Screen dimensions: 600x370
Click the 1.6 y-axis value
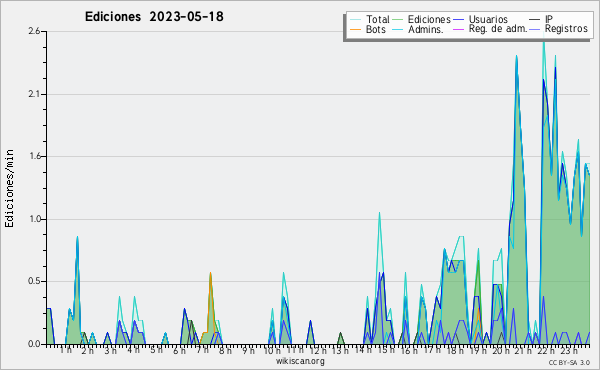tap(34, 156)
